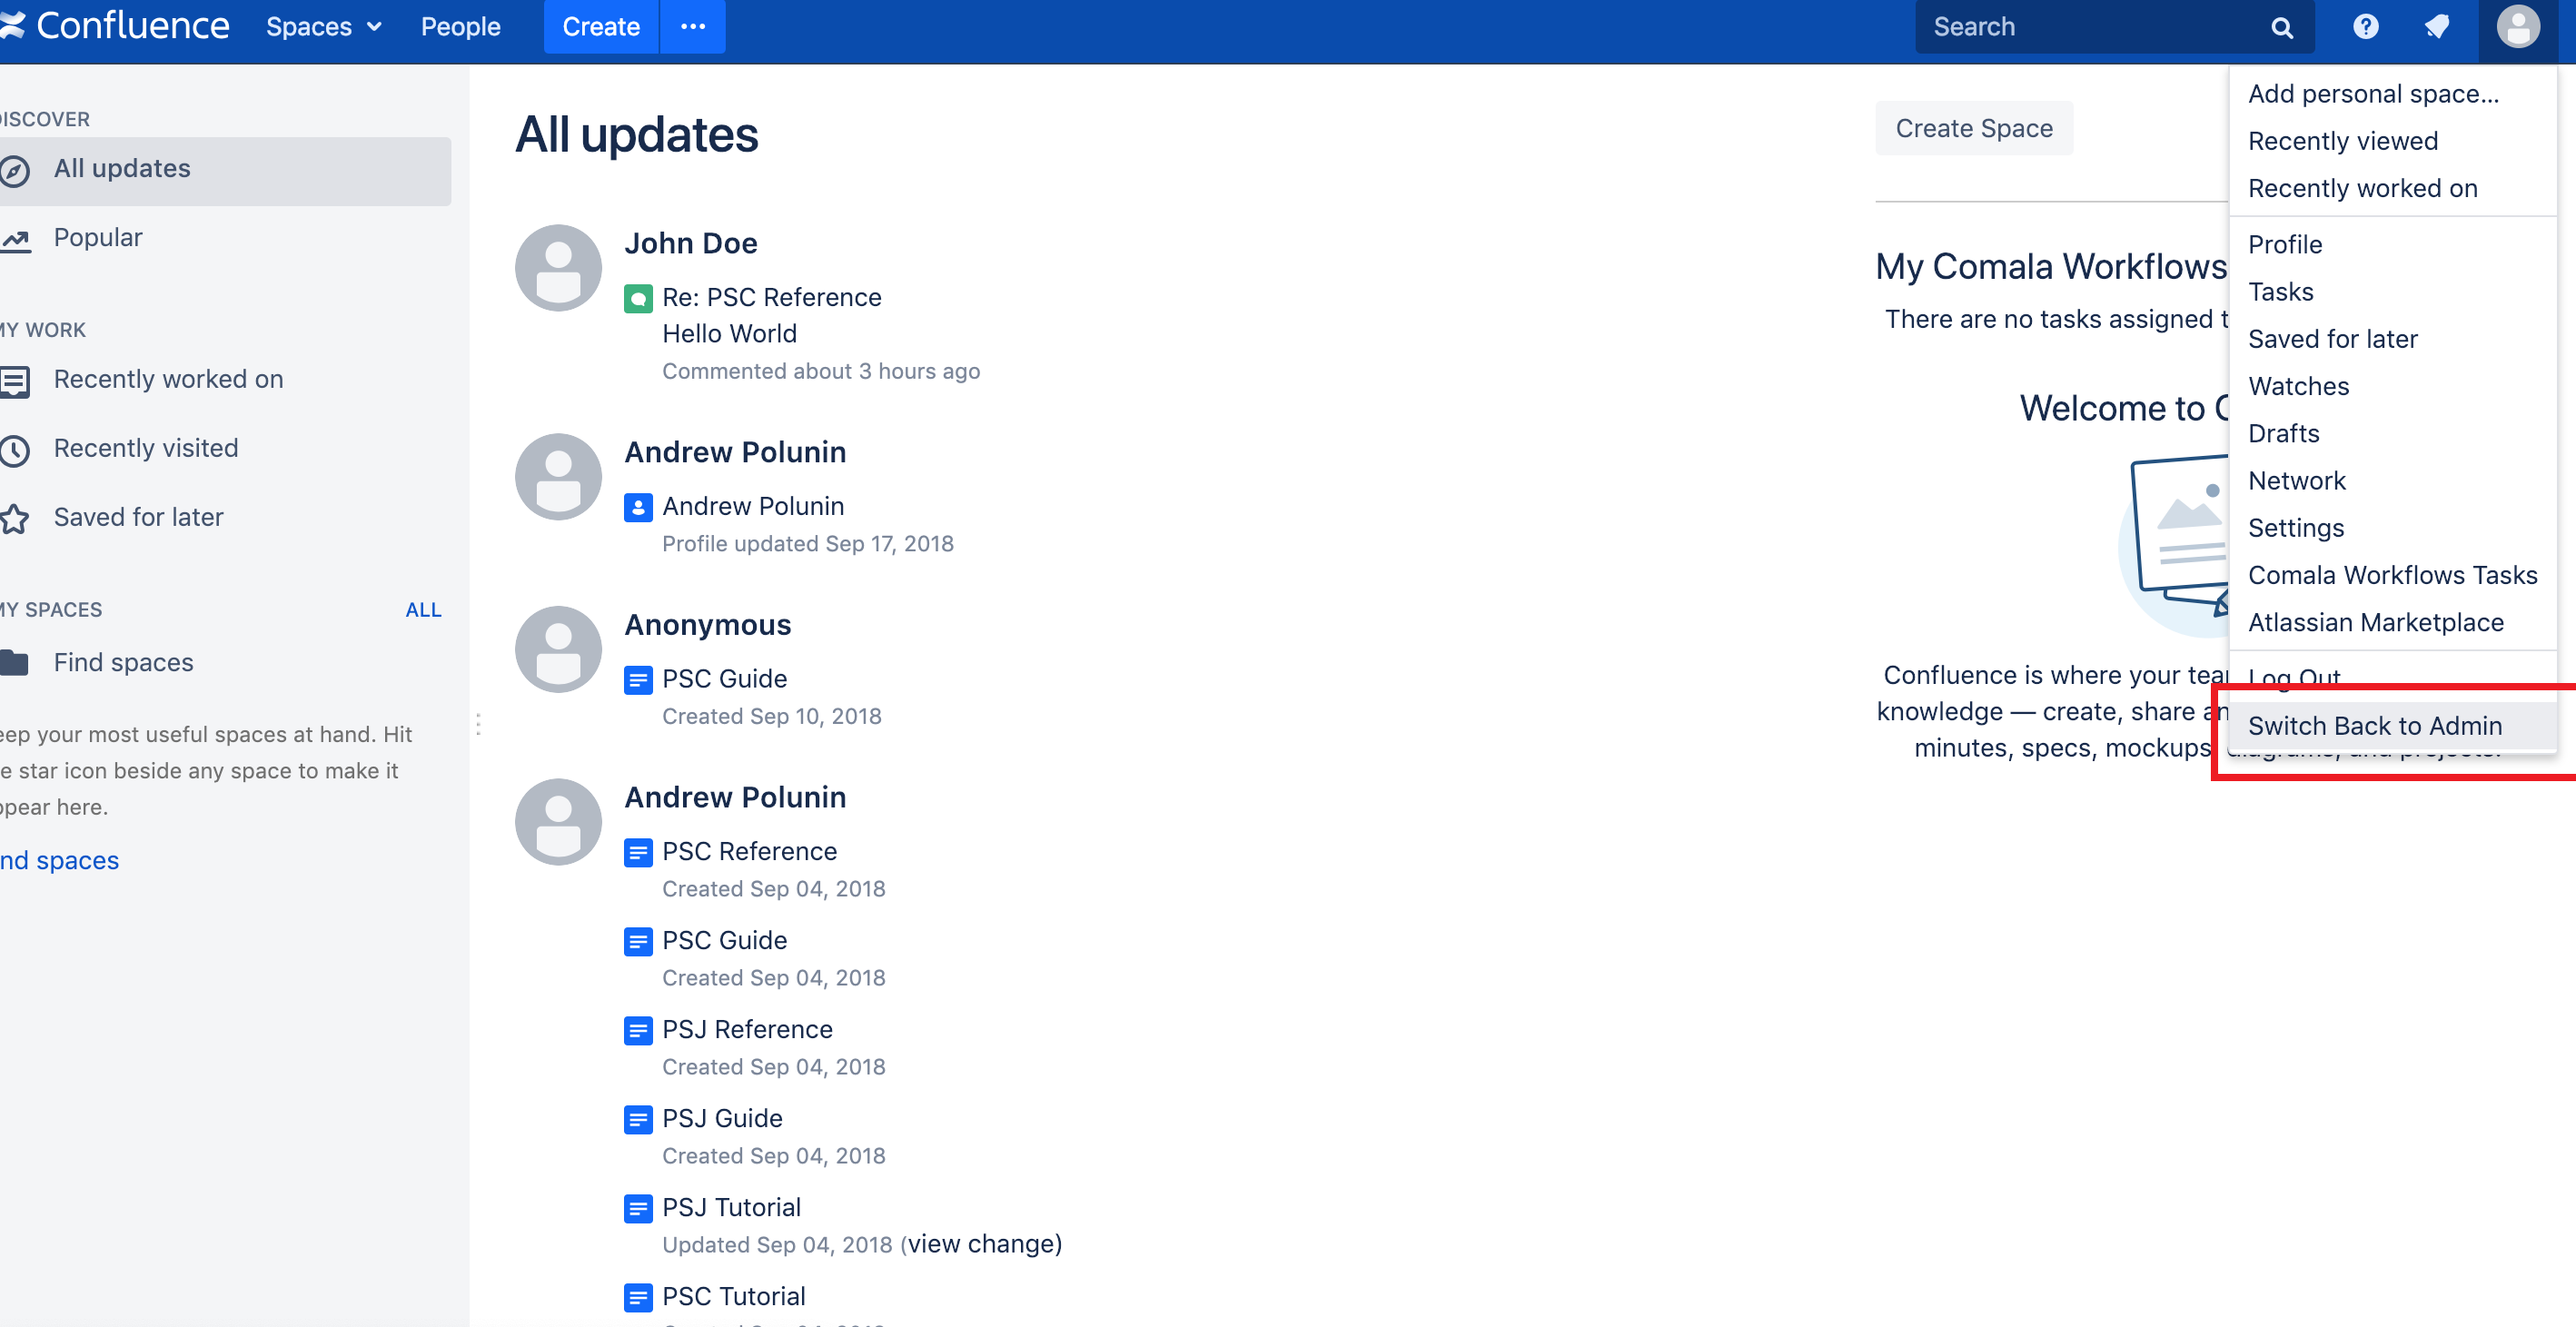Click the Create button
The height and width of the screenshot is (1327, 2576).
(x=601, y=27)
